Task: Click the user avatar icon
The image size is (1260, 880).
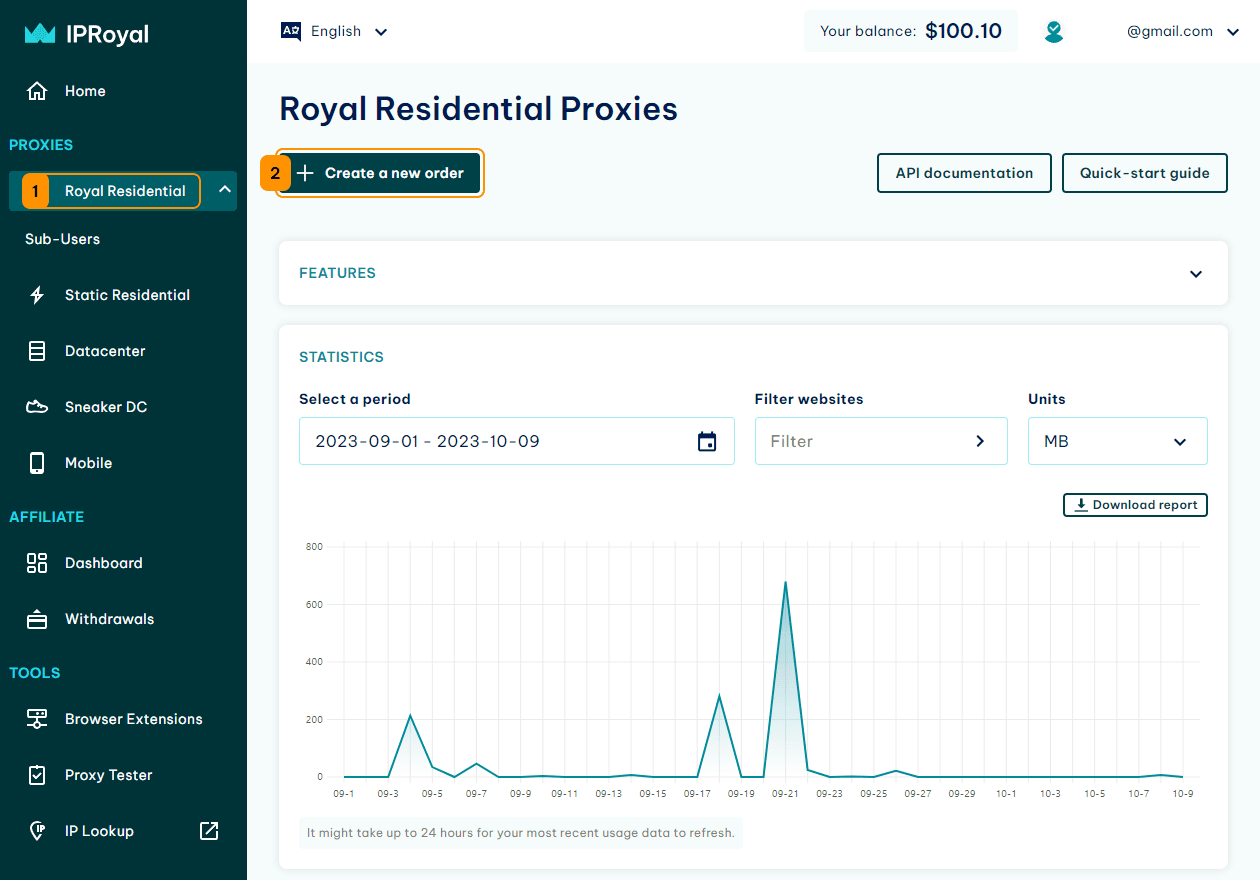Action: (x=1054, y=32)
